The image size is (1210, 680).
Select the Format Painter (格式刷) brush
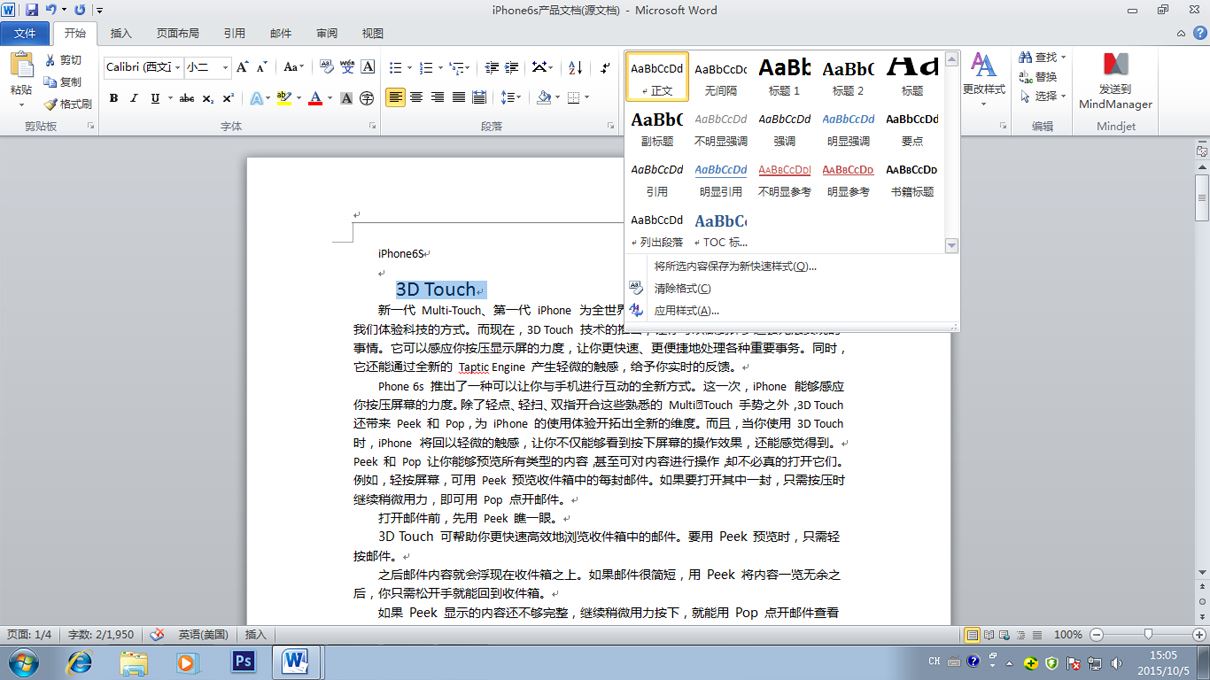point(68,104)
